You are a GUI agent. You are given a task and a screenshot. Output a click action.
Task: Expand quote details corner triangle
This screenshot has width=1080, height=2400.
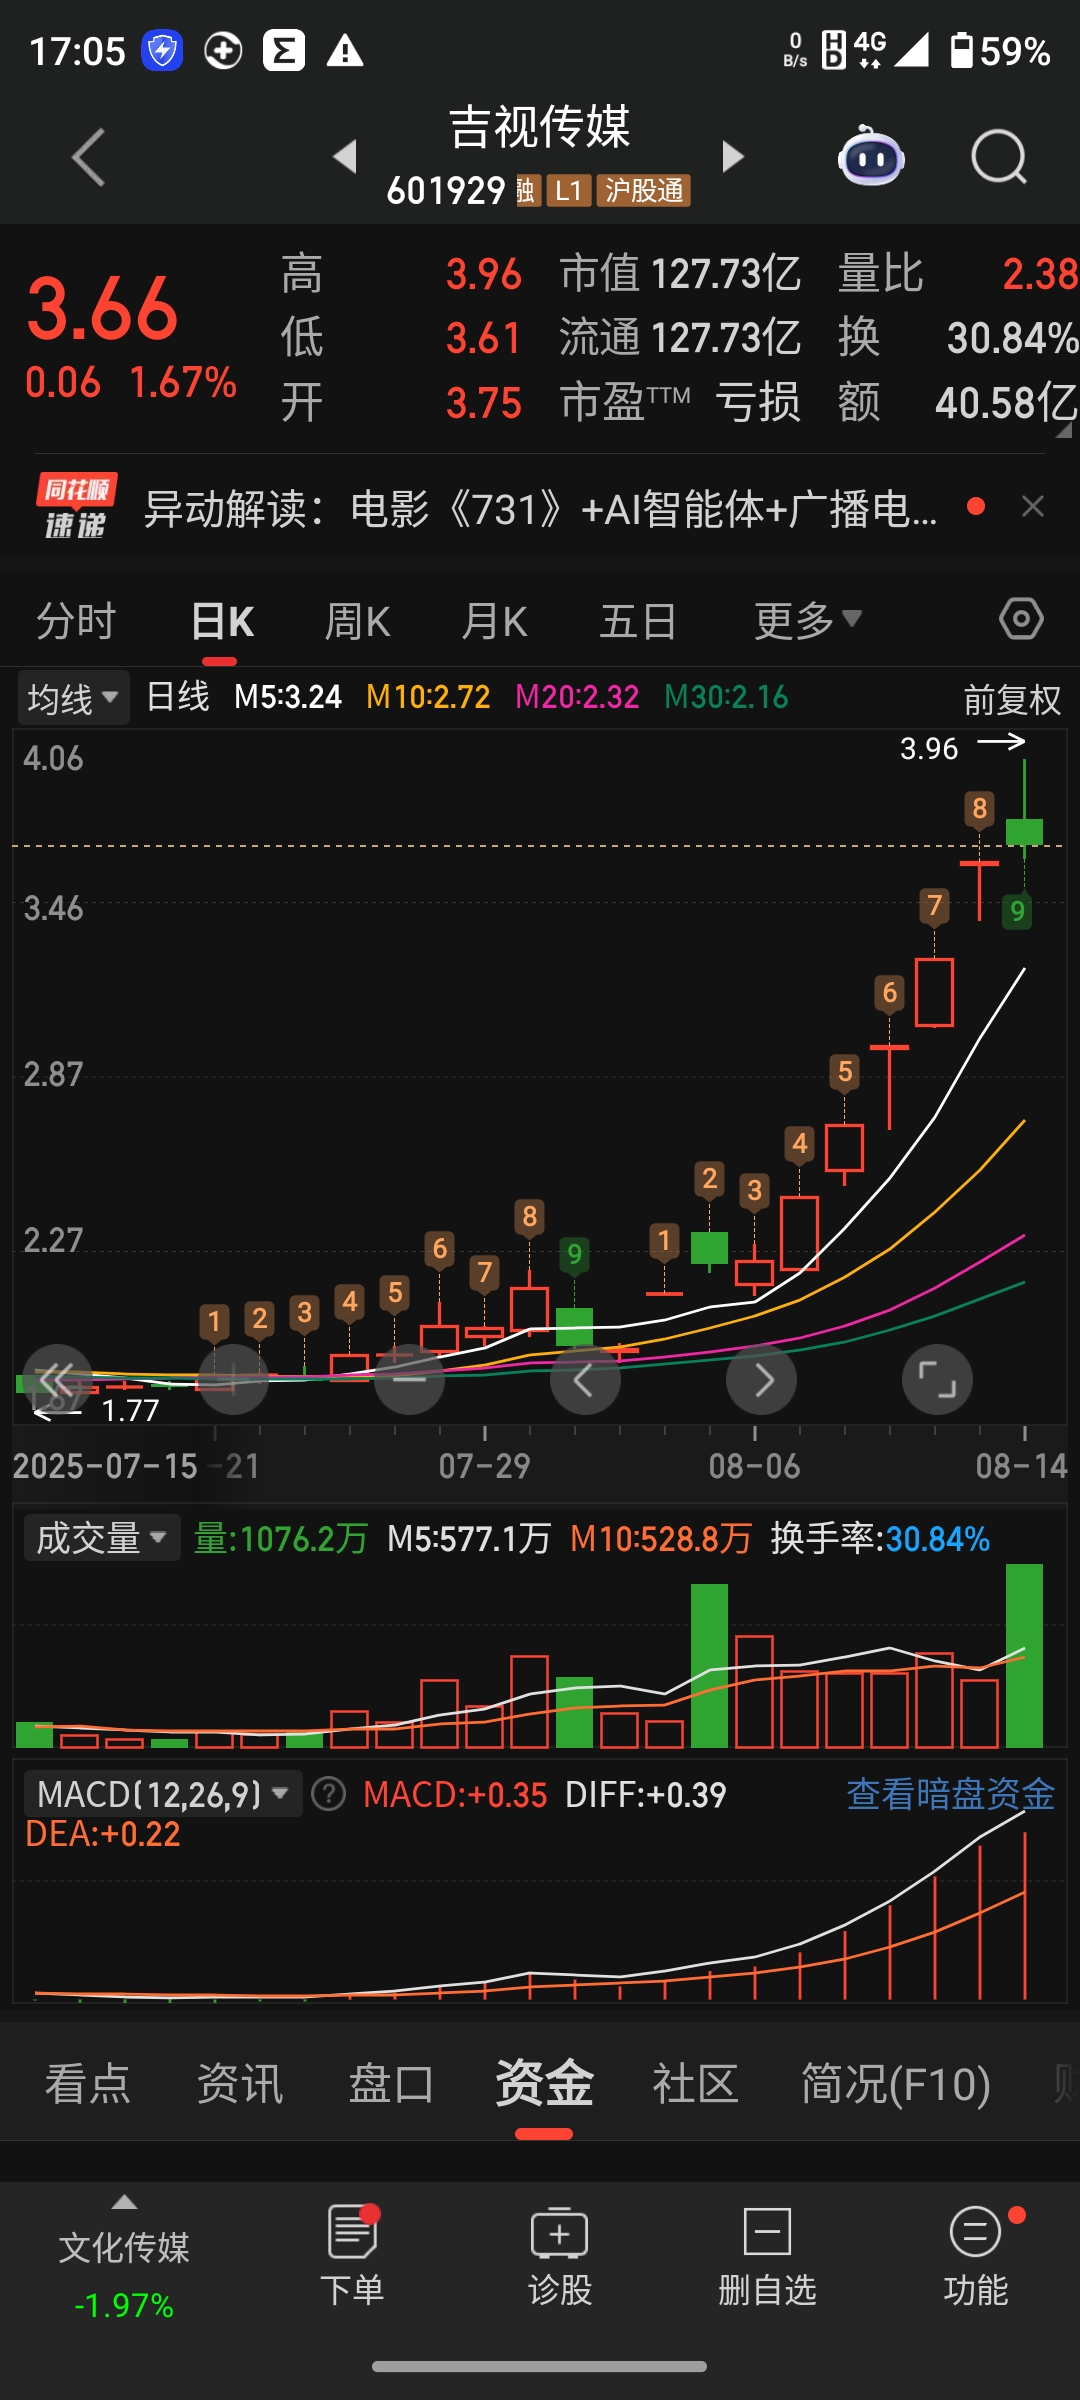click(1064, 431)
